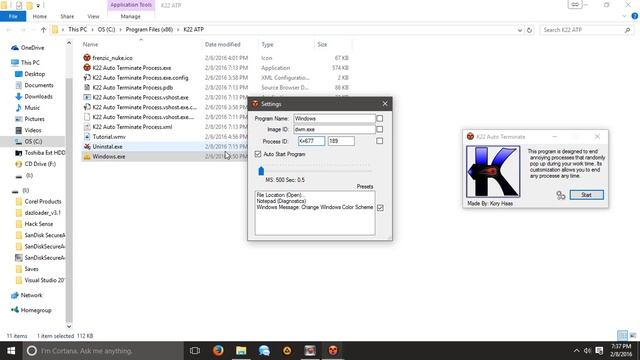Open the File ribbon tab
This screenshot has height=360, width=640.
click(13, 16)
